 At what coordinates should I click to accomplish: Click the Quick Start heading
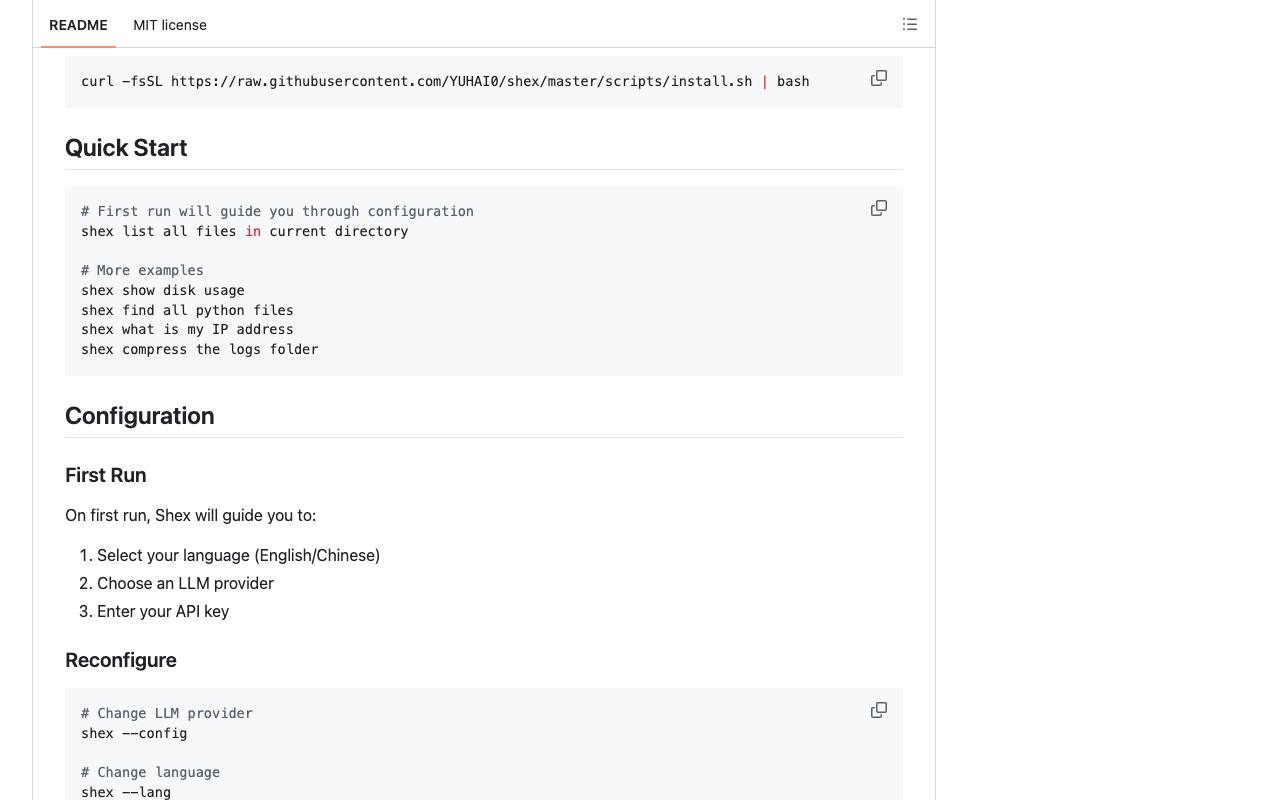pyautogui.click(x=126, y=148)
